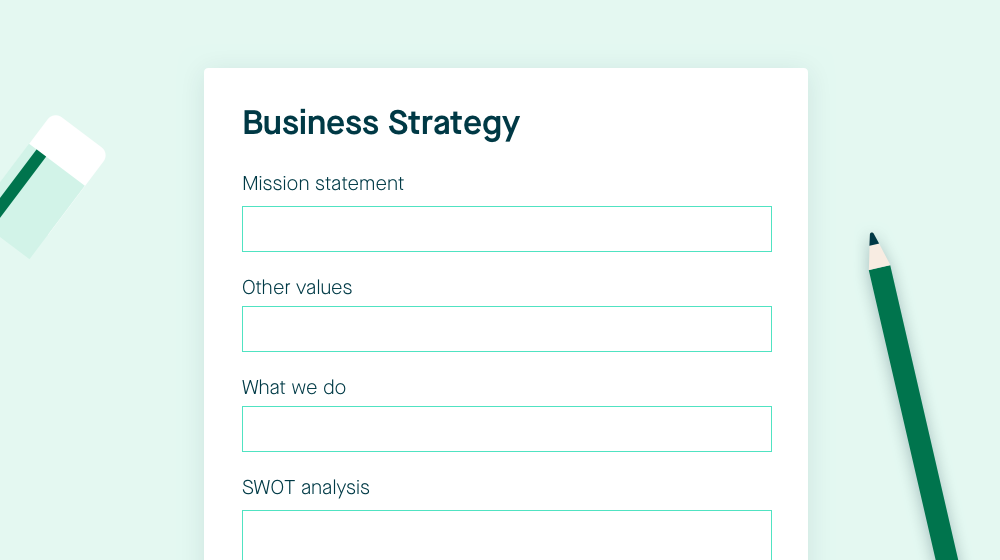The width and height of the screenshot is (1000, 560).
Task: Click the mint background above the form
Action: coord(506,32)
